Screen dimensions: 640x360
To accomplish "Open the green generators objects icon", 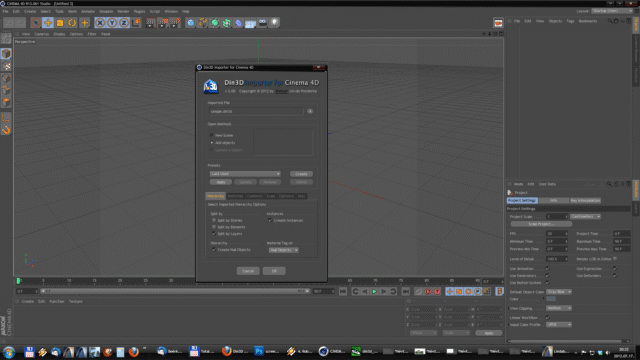I will click(x=215, y=23).
